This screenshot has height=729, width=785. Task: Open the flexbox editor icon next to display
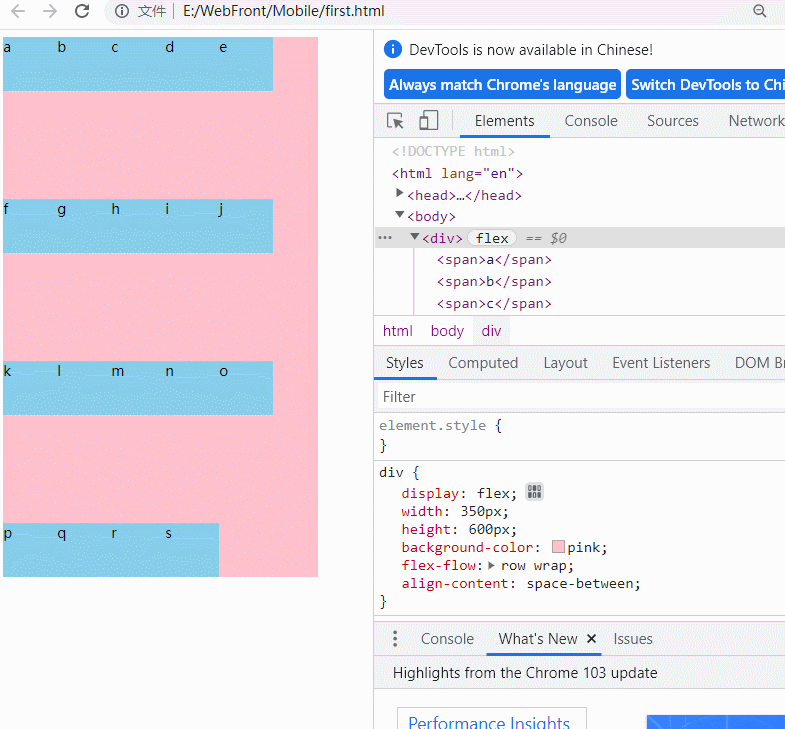tap(534, 492)
